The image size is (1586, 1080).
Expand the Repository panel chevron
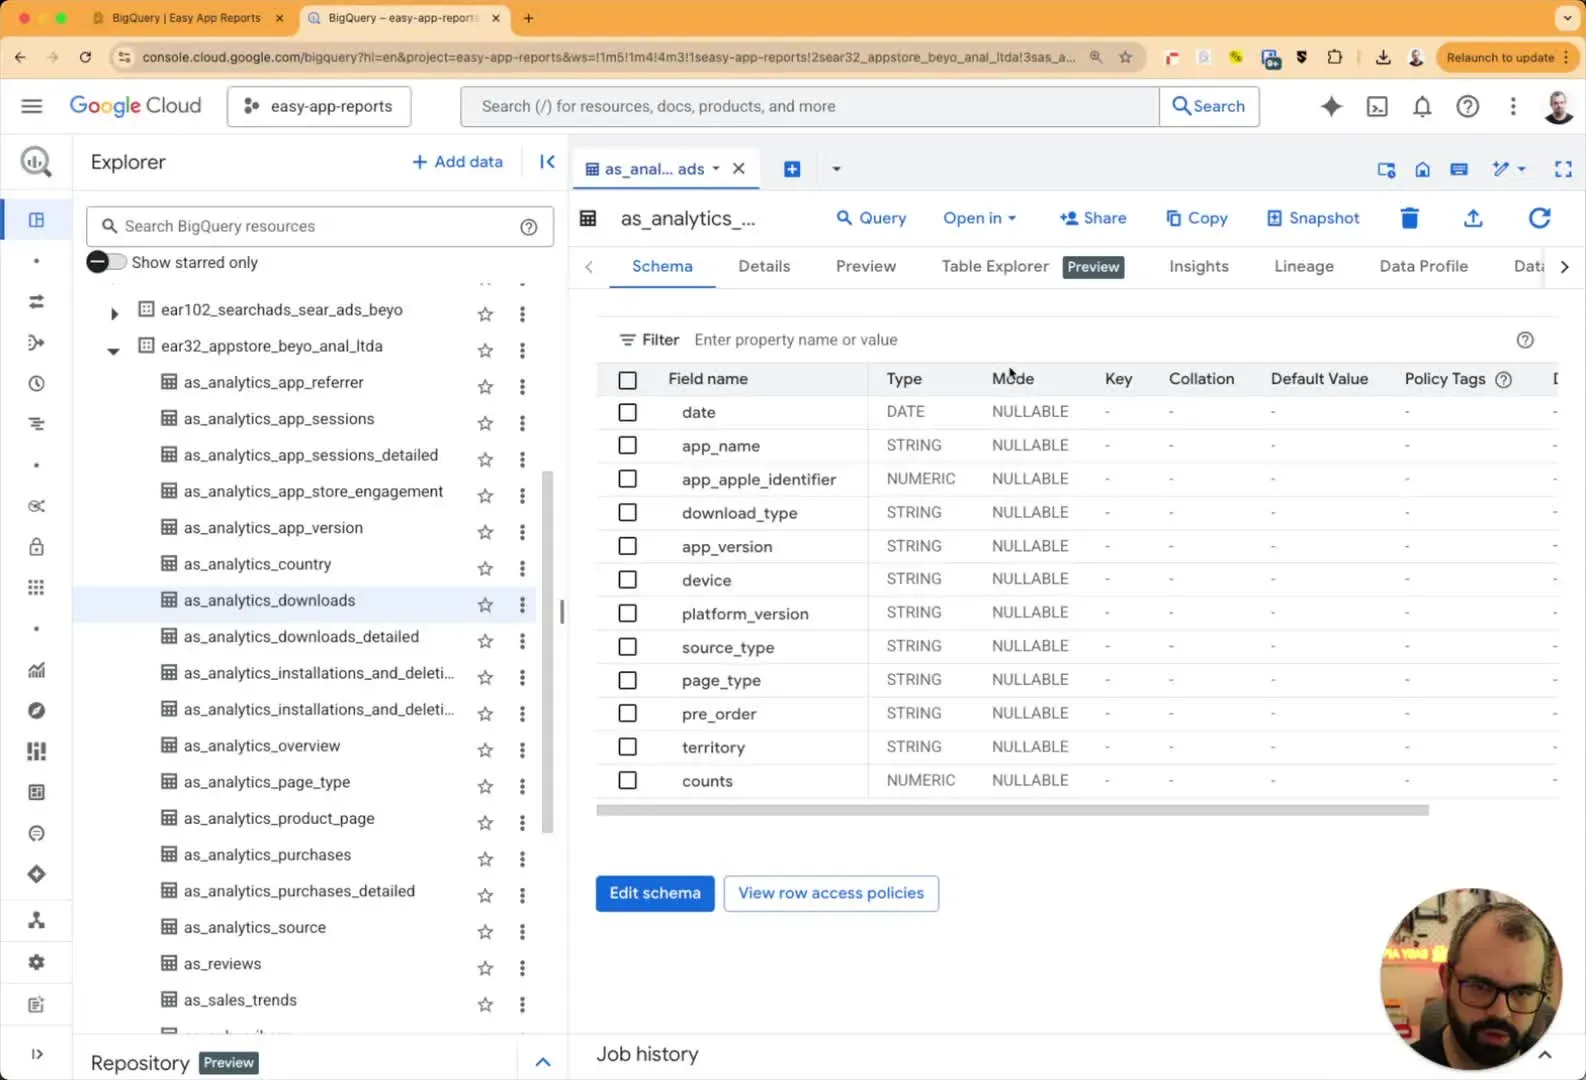[543, 1062]
